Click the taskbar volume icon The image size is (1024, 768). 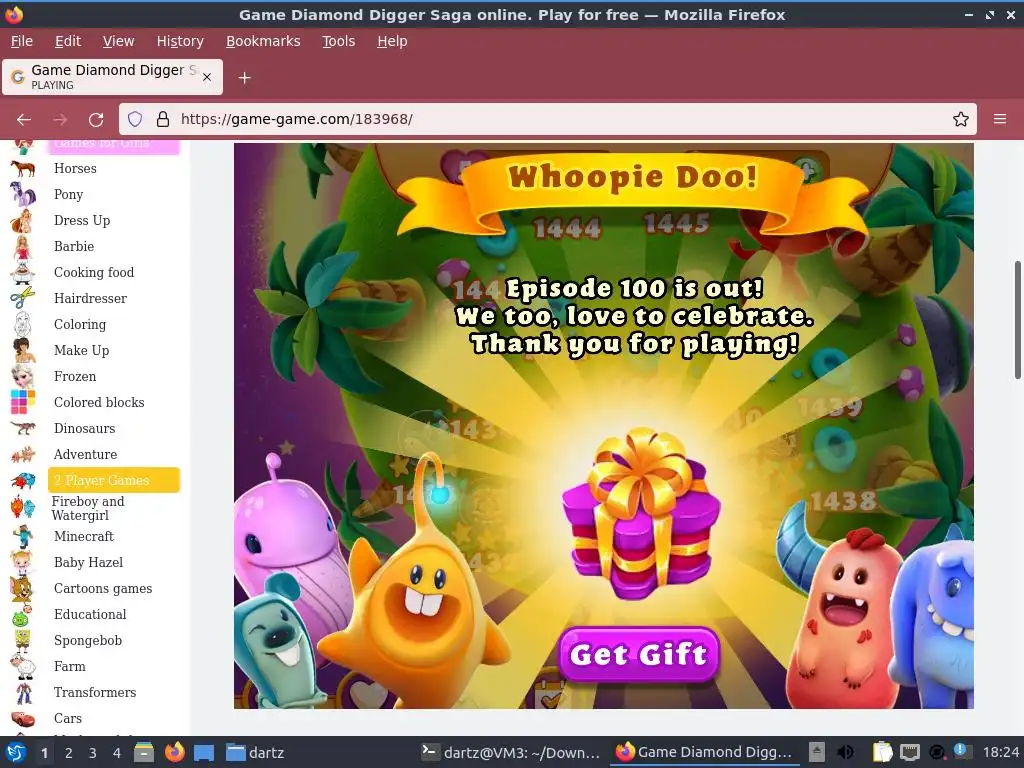point(846,752)
